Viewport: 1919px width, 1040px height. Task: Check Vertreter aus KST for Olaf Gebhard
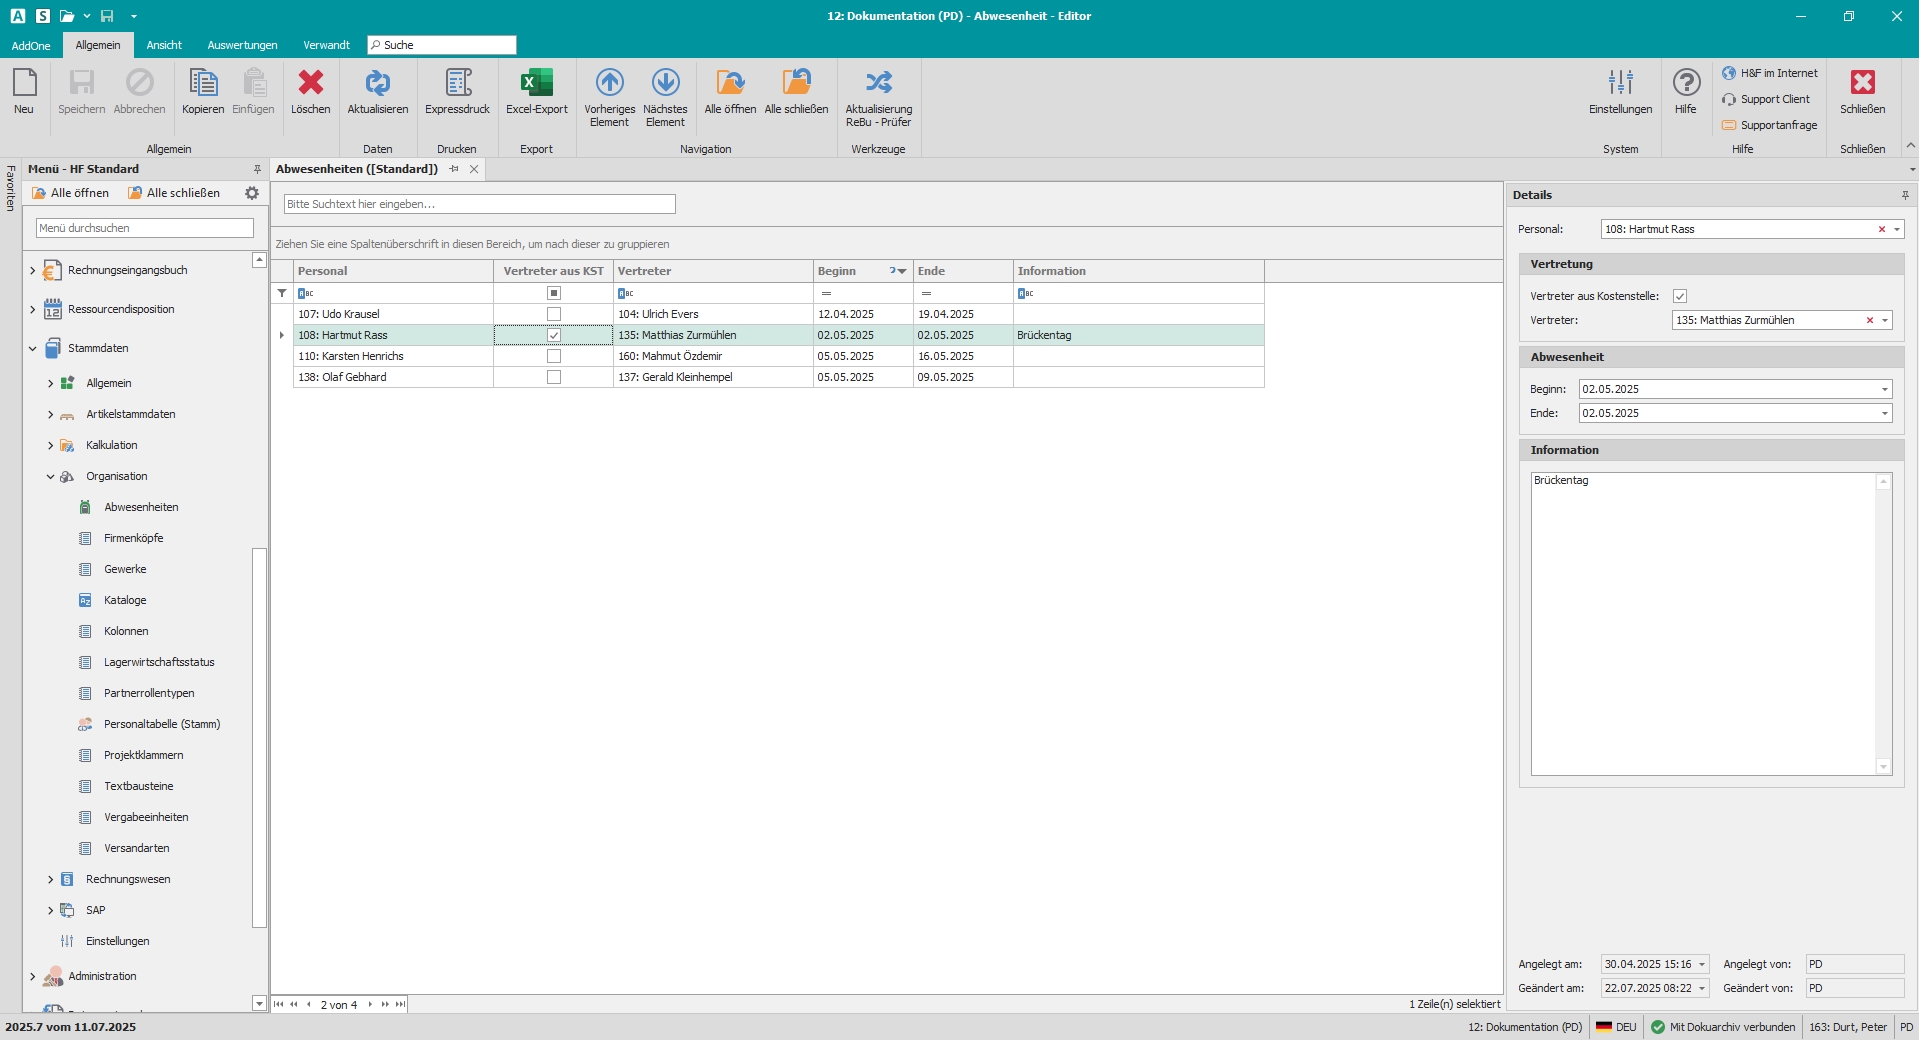(554, 377)
